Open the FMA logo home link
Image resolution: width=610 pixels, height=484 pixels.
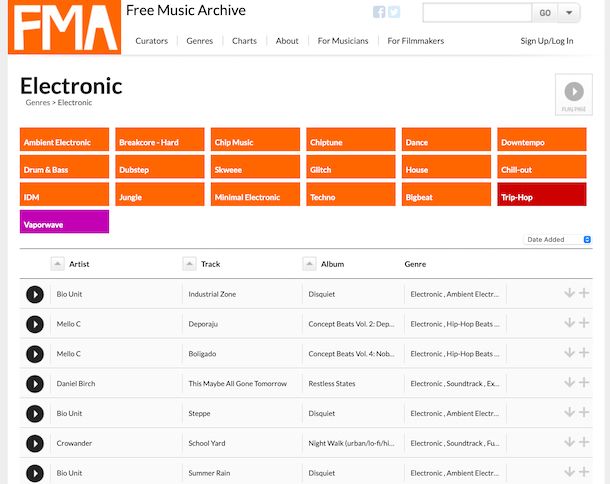point(64,26)
